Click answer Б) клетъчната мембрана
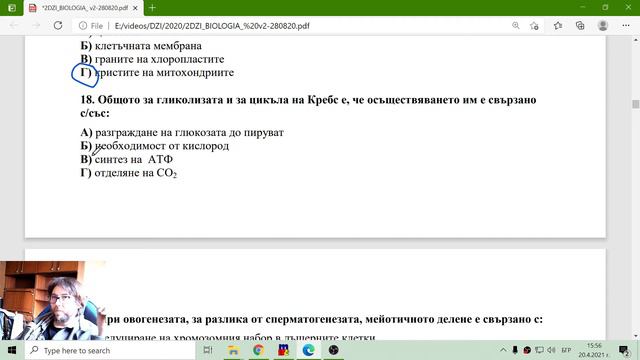640x360 pixels. coord(141,46)
